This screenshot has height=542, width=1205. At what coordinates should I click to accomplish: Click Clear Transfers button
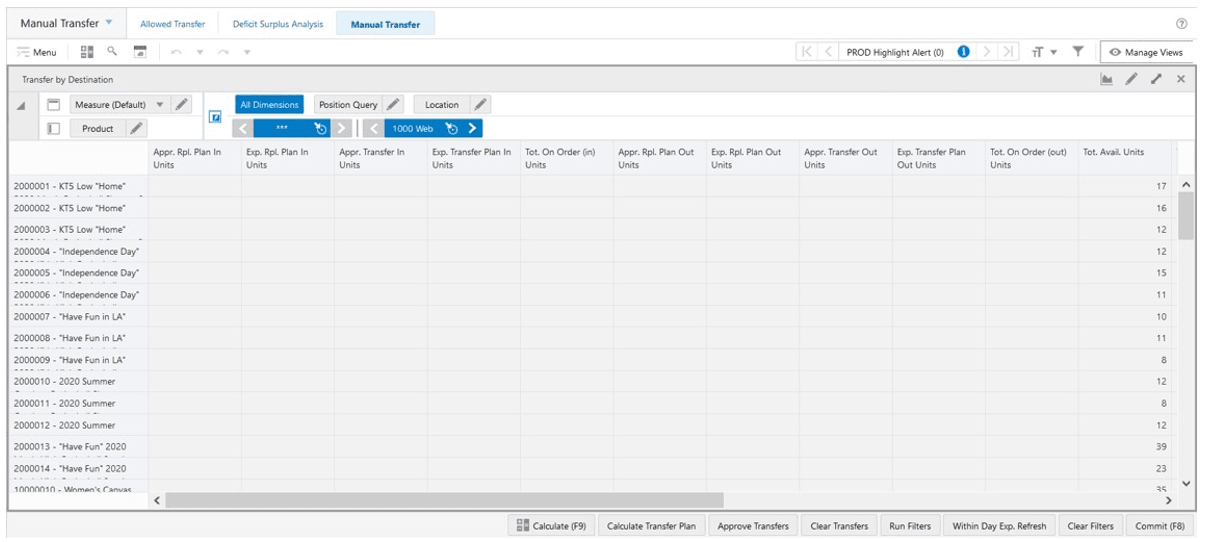[x=840, y=526]
